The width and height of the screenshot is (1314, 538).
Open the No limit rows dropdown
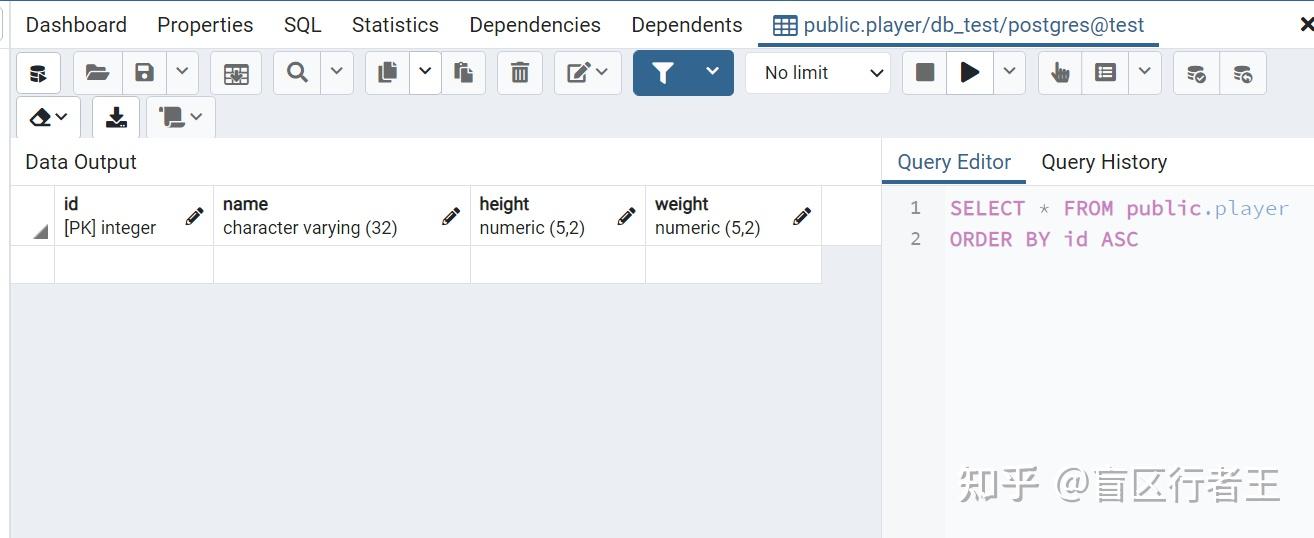point(818,73)
